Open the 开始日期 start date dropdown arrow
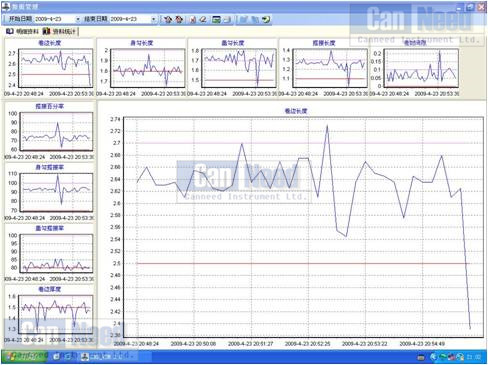Viewport: 488px width, 365px height. click(x=78, y=19)
